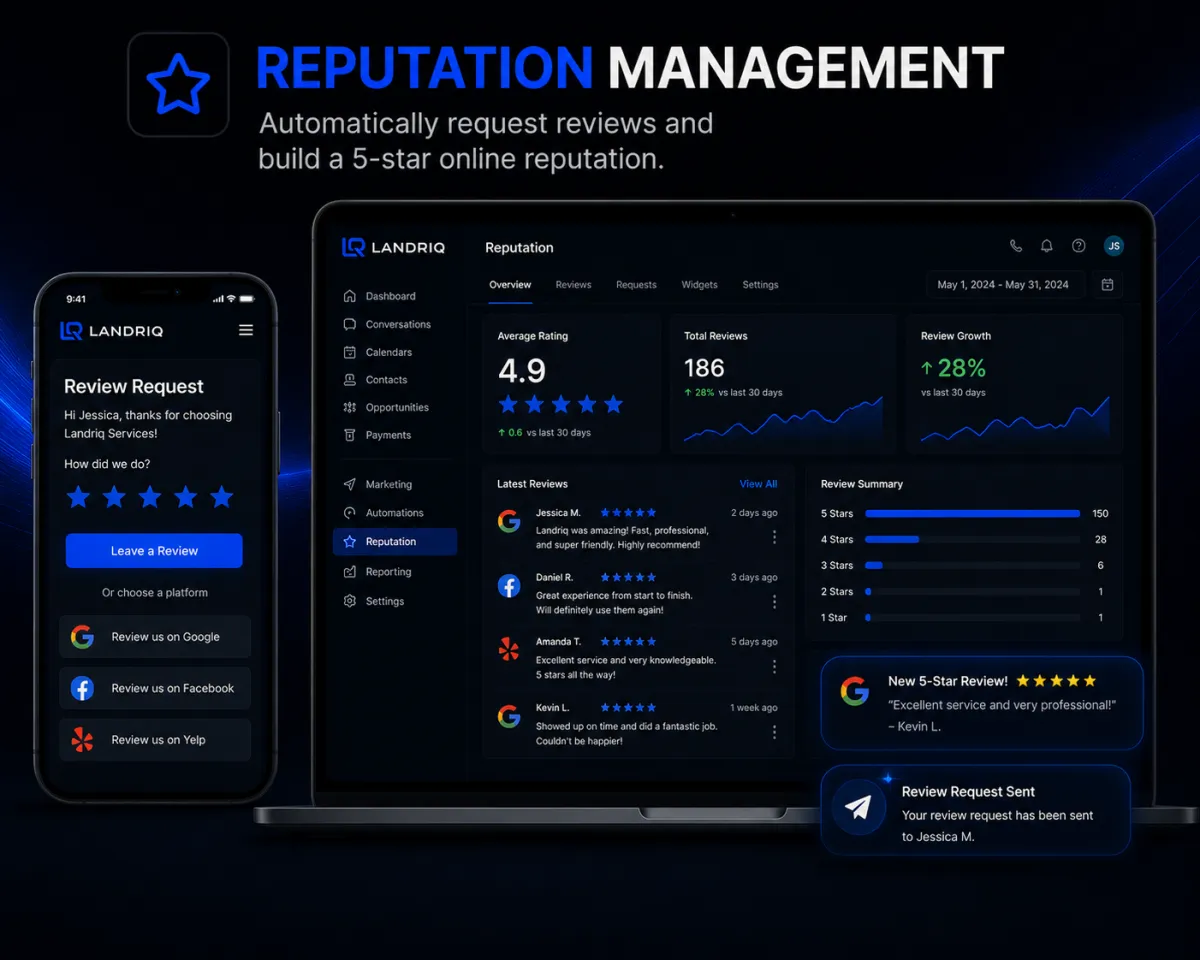Open options menu for Jessica M. review
Viewport: 1200px width, 960px height.
(x=774, y=537)
